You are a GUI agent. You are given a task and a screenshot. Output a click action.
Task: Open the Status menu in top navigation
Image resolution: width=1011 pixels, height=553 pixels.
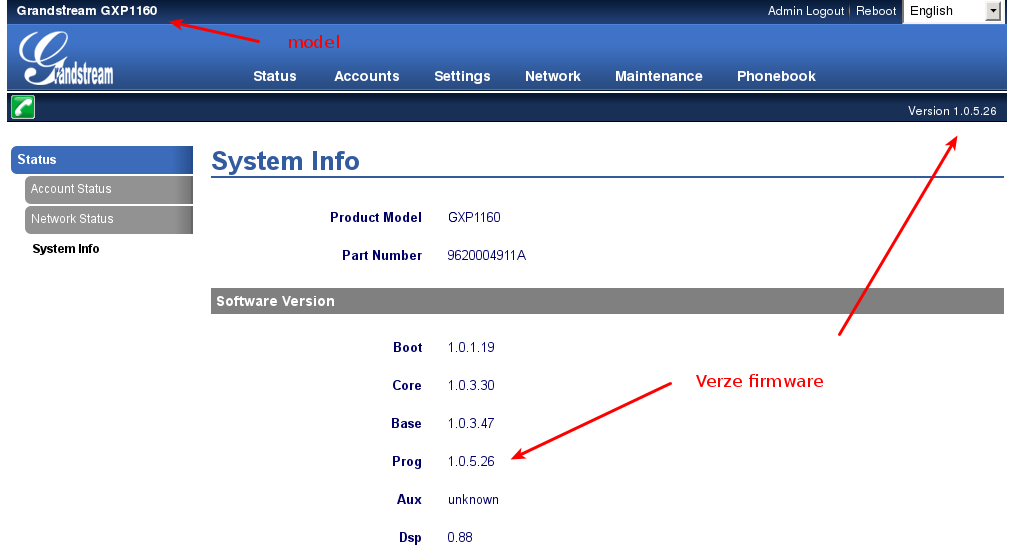click(274, 76)
